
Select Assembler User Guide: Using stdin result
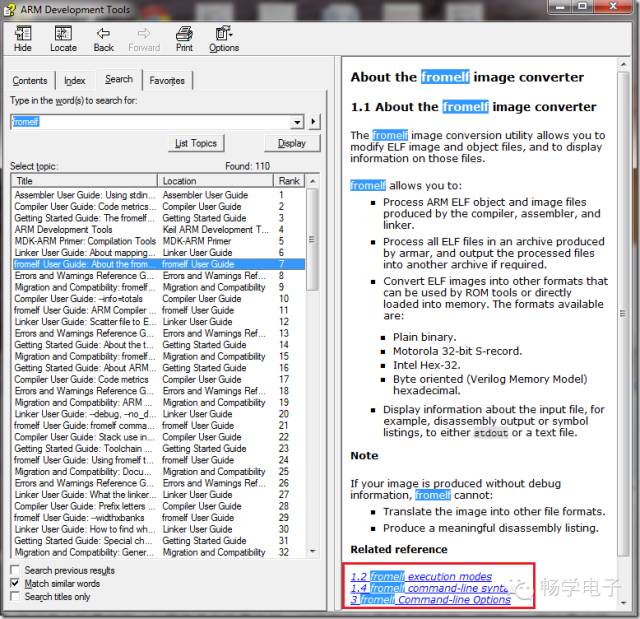[158, 195]
